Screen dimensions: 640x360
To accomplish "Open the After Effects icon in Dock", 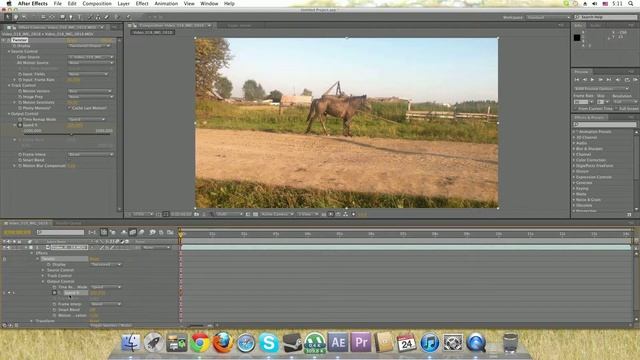I will 338,342.
